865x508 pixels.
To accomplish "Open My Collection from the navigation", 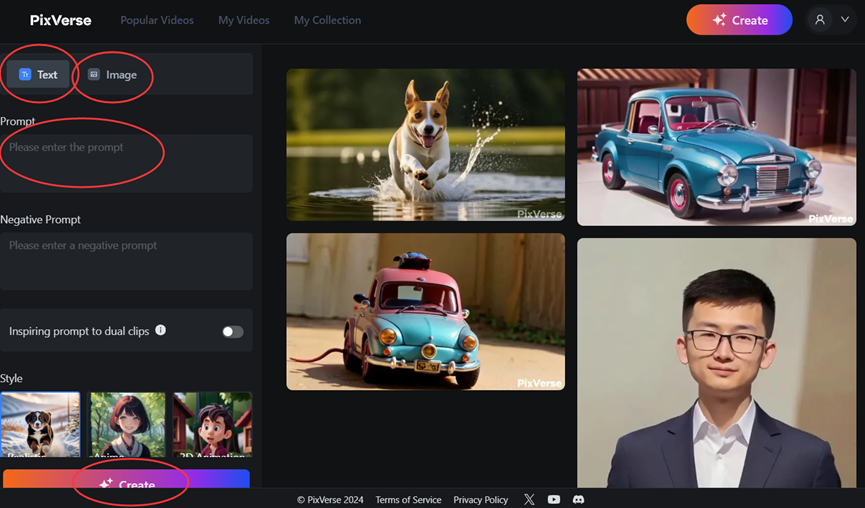I will pos(327,20).
